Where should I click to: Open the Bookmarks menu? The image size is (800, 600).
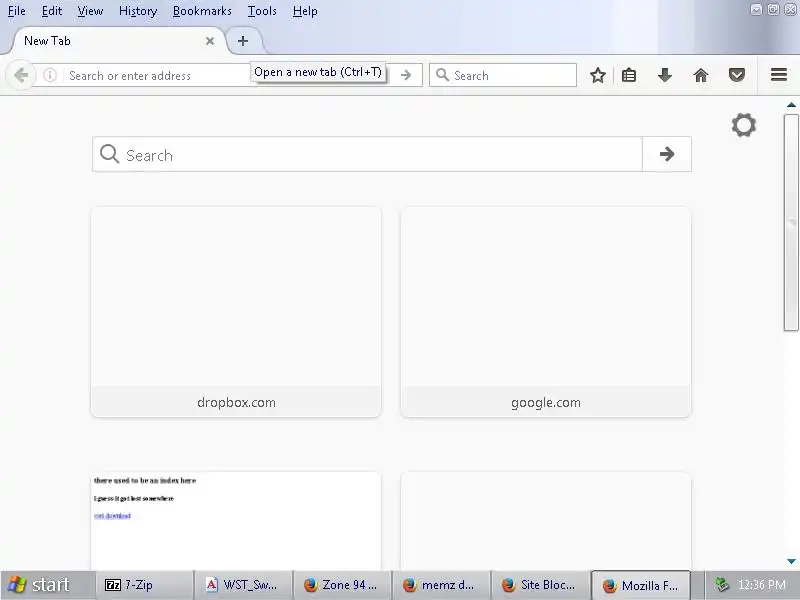point(202,11)
